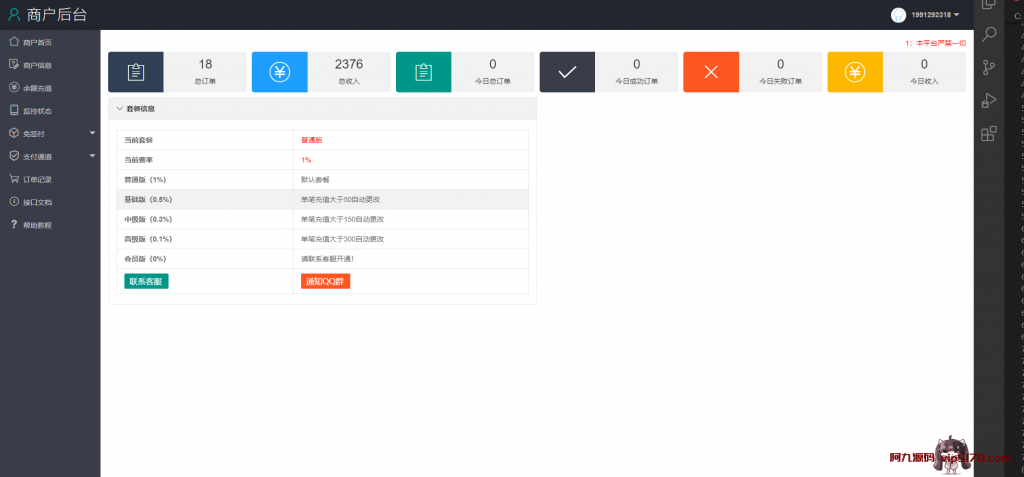This screenshot has width=1024, height=477.
Task: Collapse the 套餐信息 panel chevron
Action: 120,108
